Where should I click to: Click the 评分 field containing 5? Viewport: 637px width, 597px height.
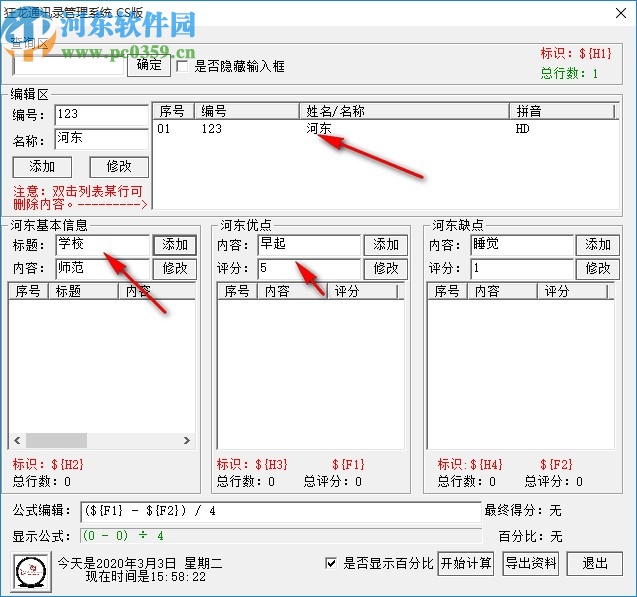(309, 268)
